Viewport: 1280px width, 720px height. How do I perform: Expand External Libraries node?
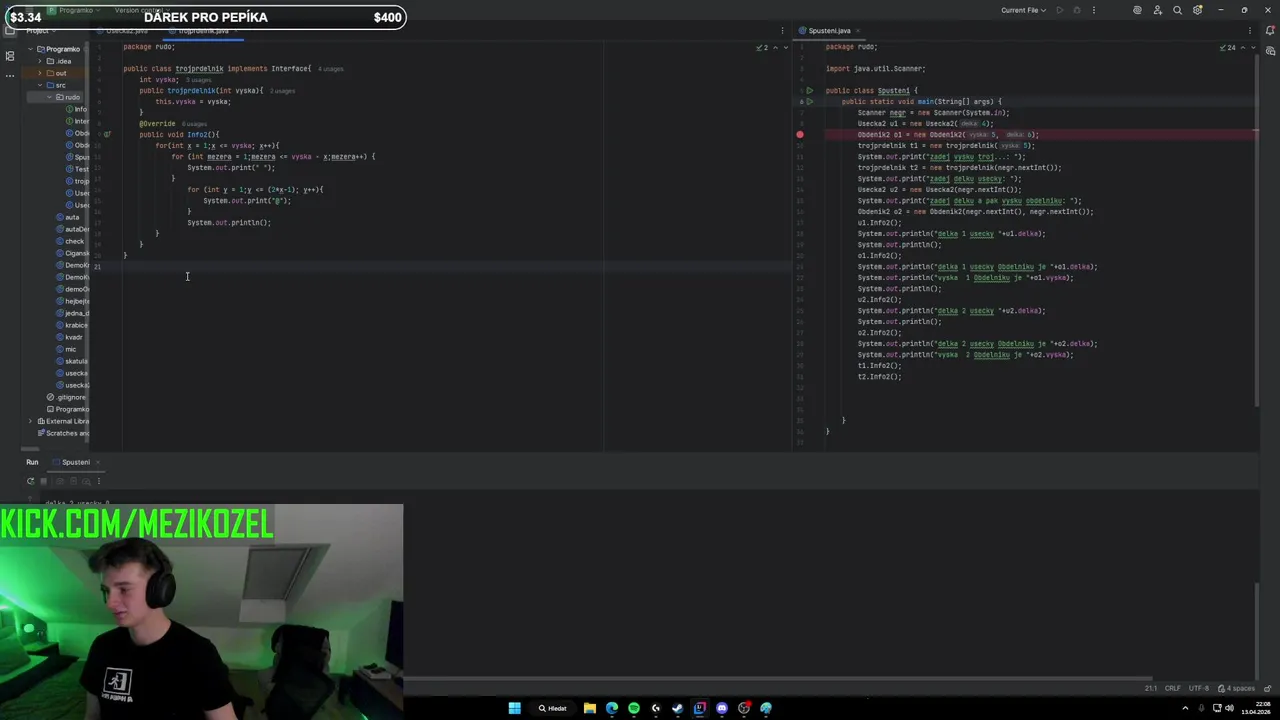tap(30, 421)
